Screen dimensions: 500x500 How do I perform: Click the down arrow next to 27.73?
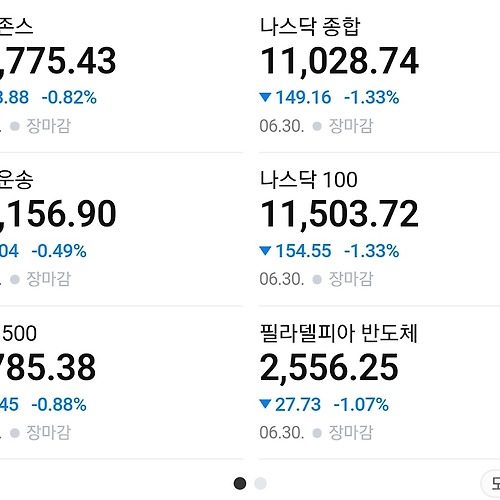coord(265,404)
